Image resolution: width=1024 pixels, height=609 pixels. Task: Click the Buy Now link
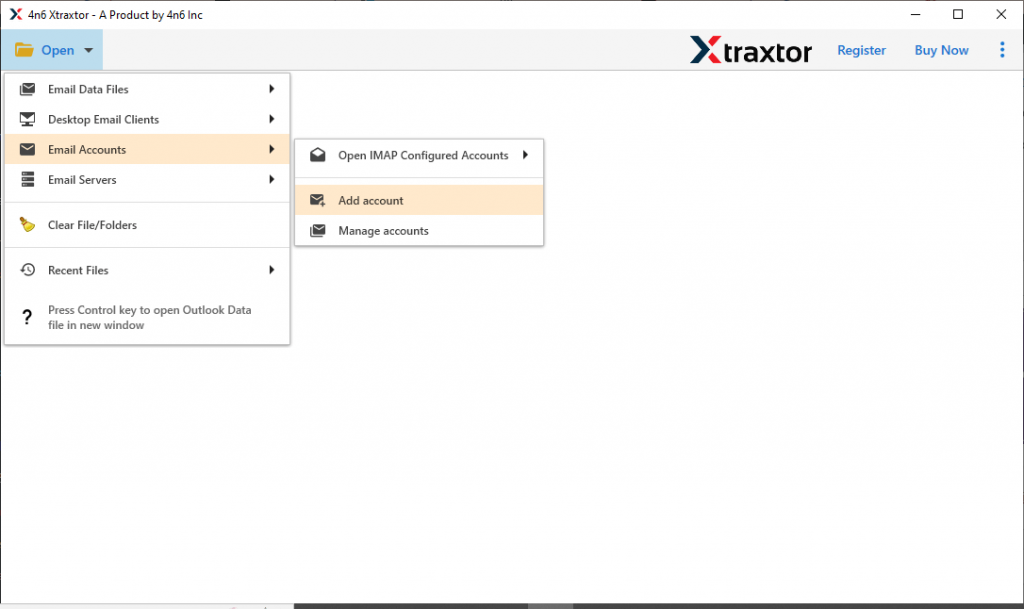pyautogui.click(x=941, y=50)
